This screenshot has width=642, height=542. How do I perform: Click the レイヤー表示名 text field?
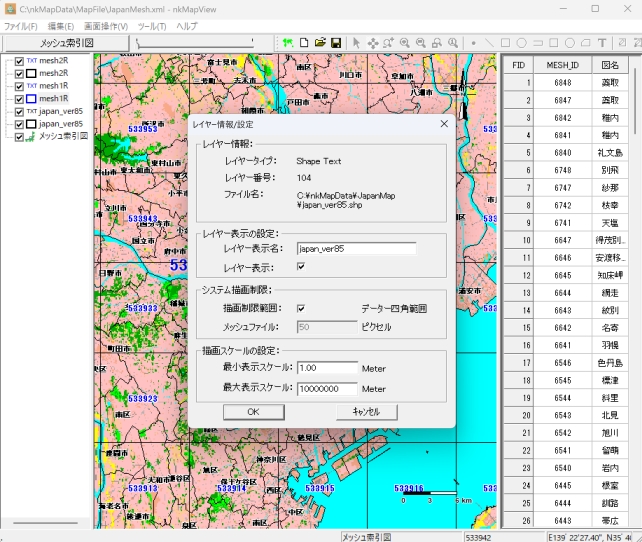tap(355, 249)
